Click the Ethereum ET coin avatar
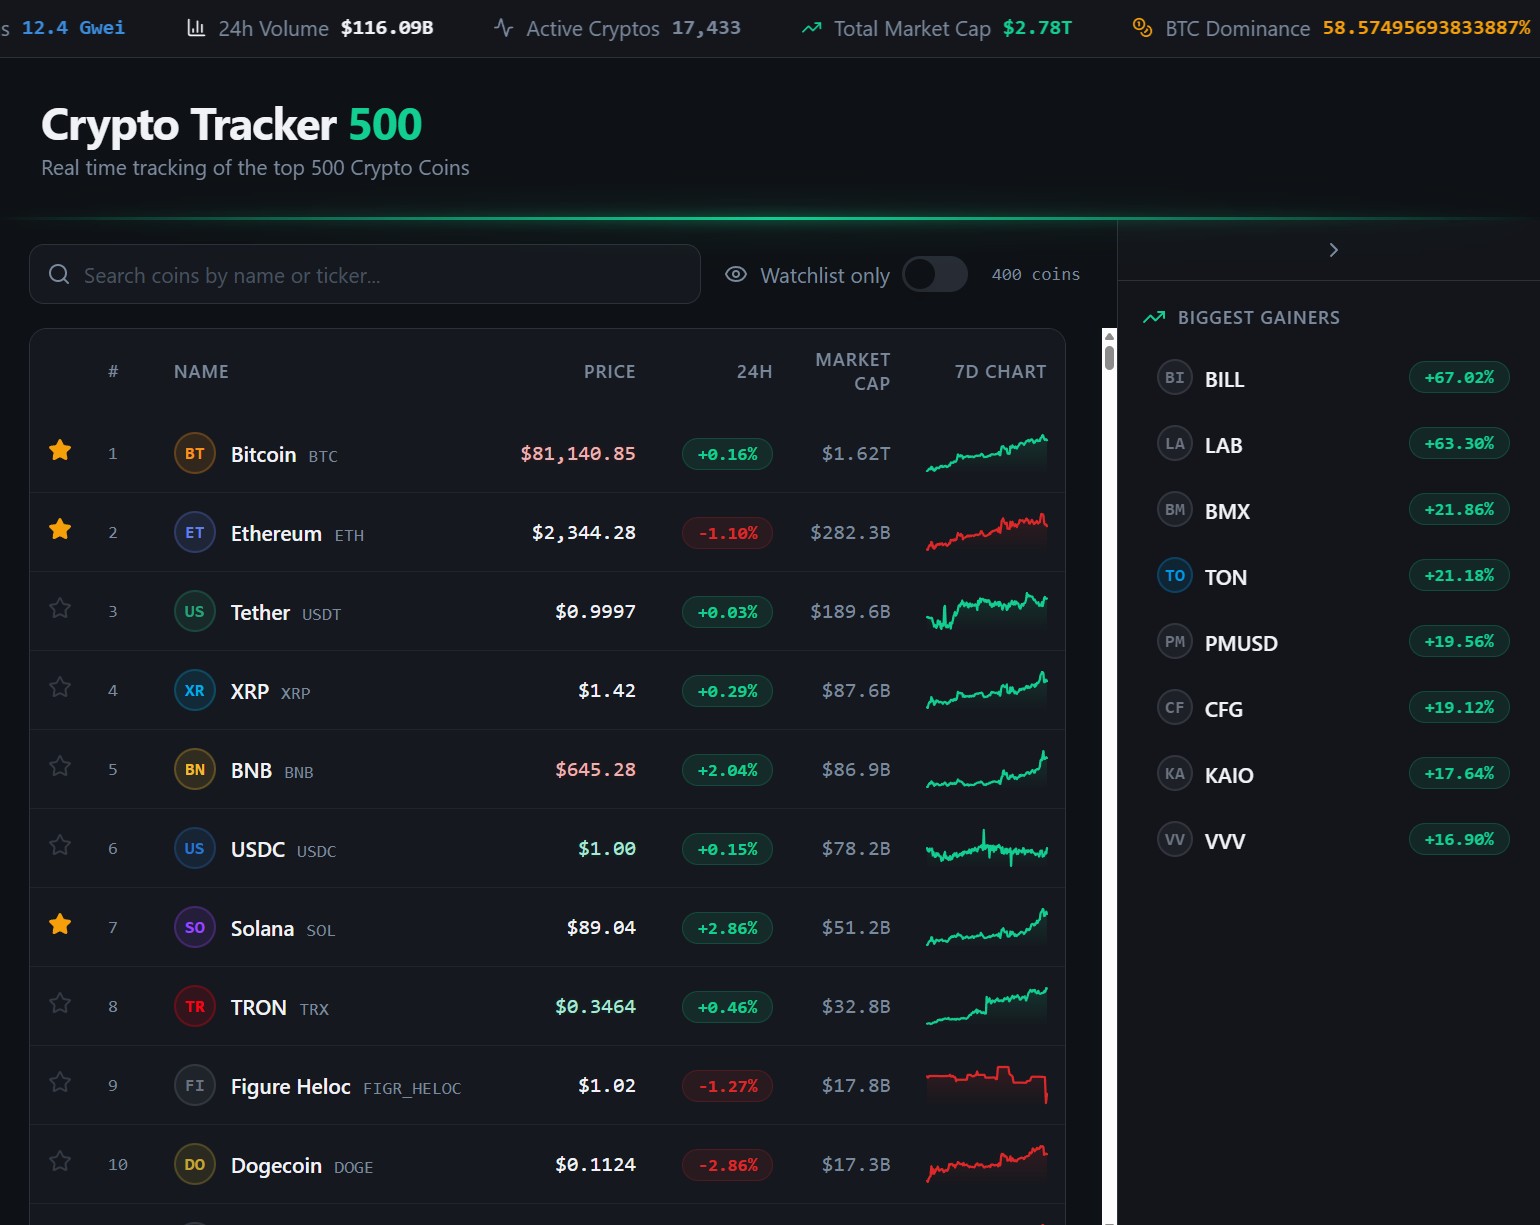Screen dimensions: 1540x1225 pos(195,532)
